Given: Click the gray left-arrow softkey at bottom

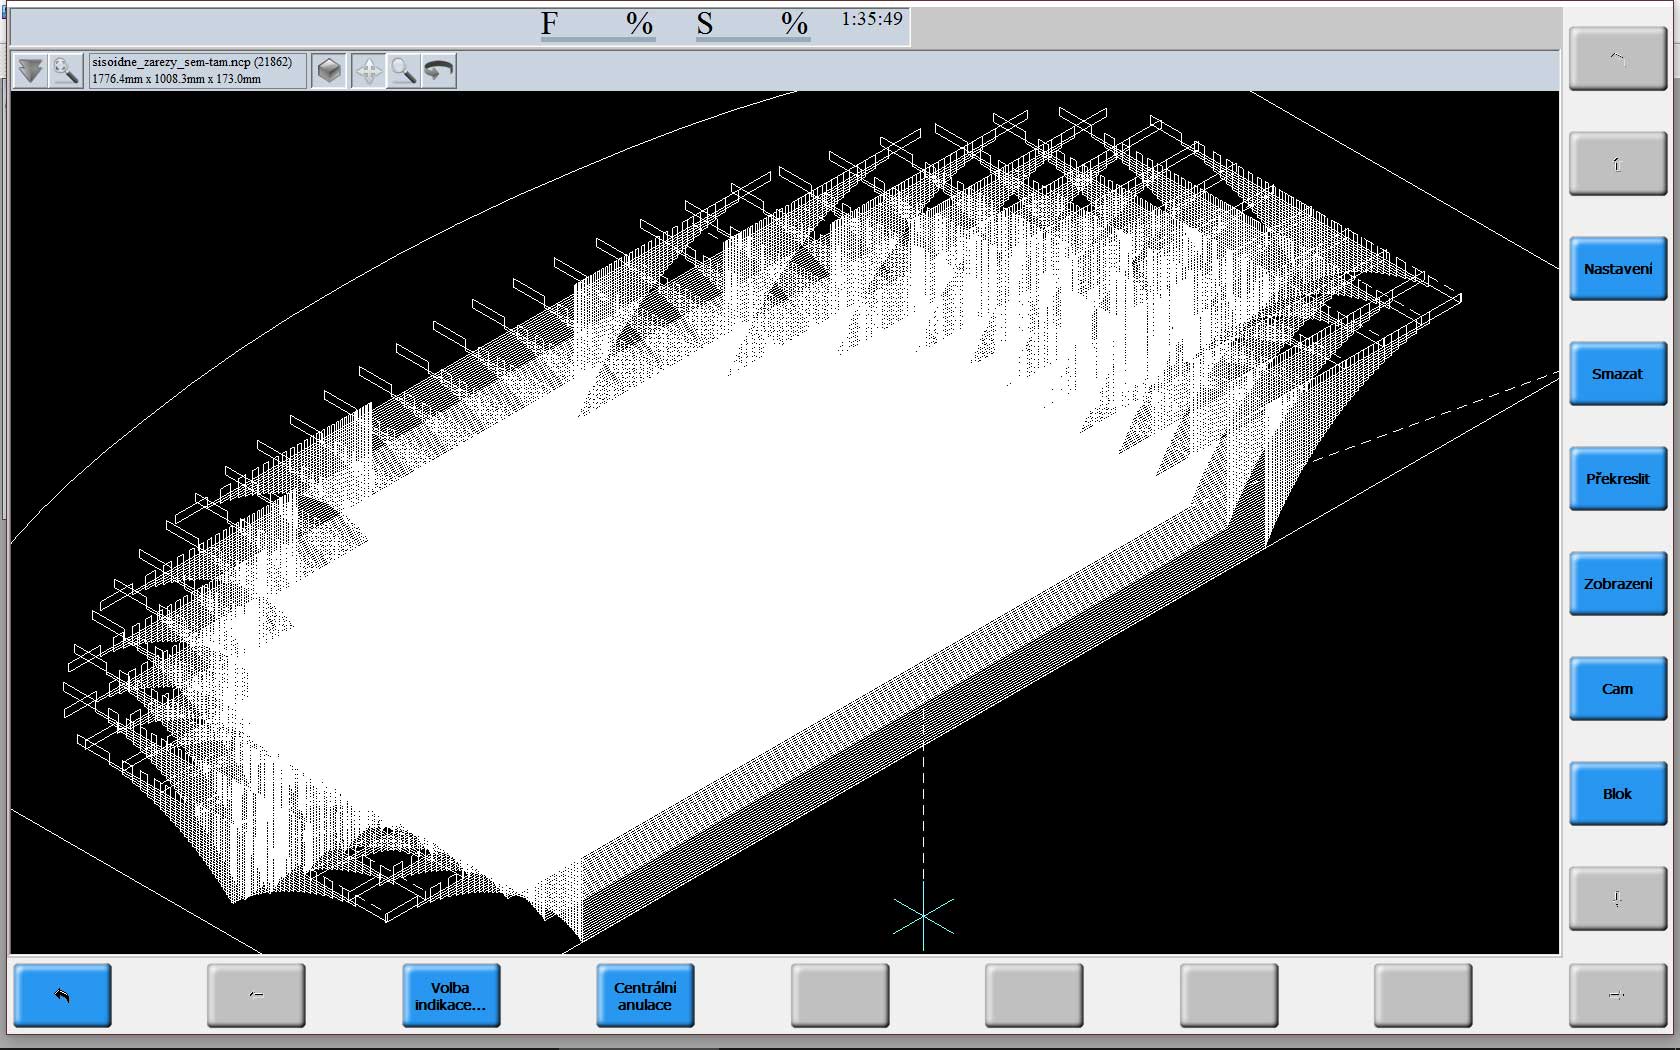Looking at the screenshot, I should coord(256,995).
